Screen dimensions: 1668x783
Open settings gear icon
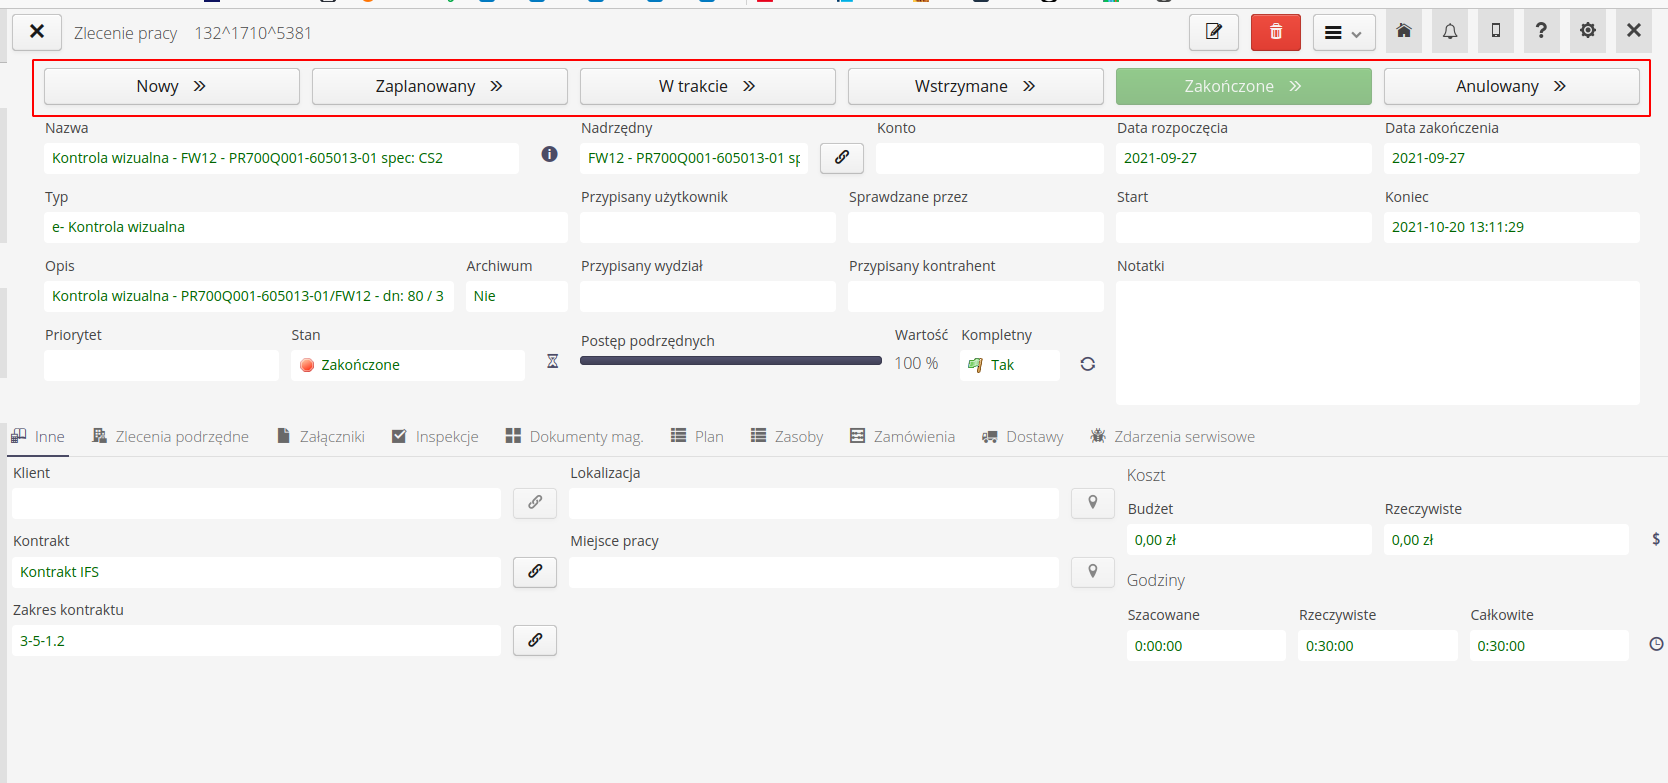point(1587,31)
